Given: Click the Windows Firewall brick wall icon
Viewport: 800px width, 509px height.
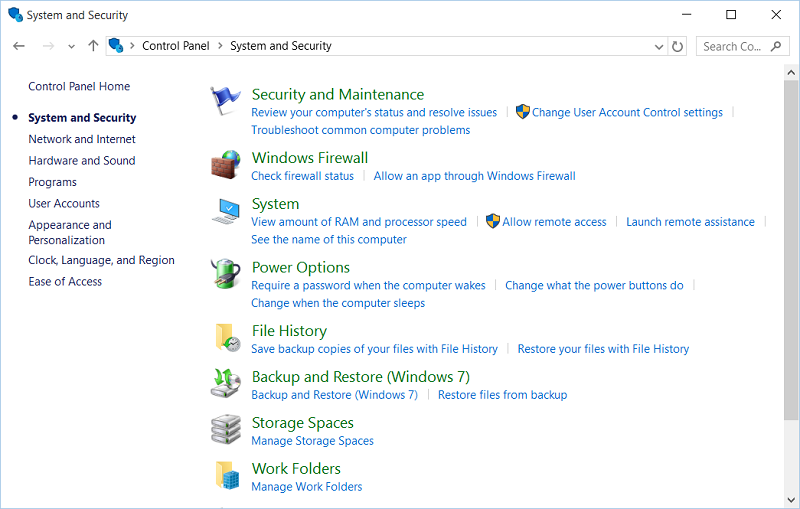Looking at the screenshot, I should click(226, 165).
